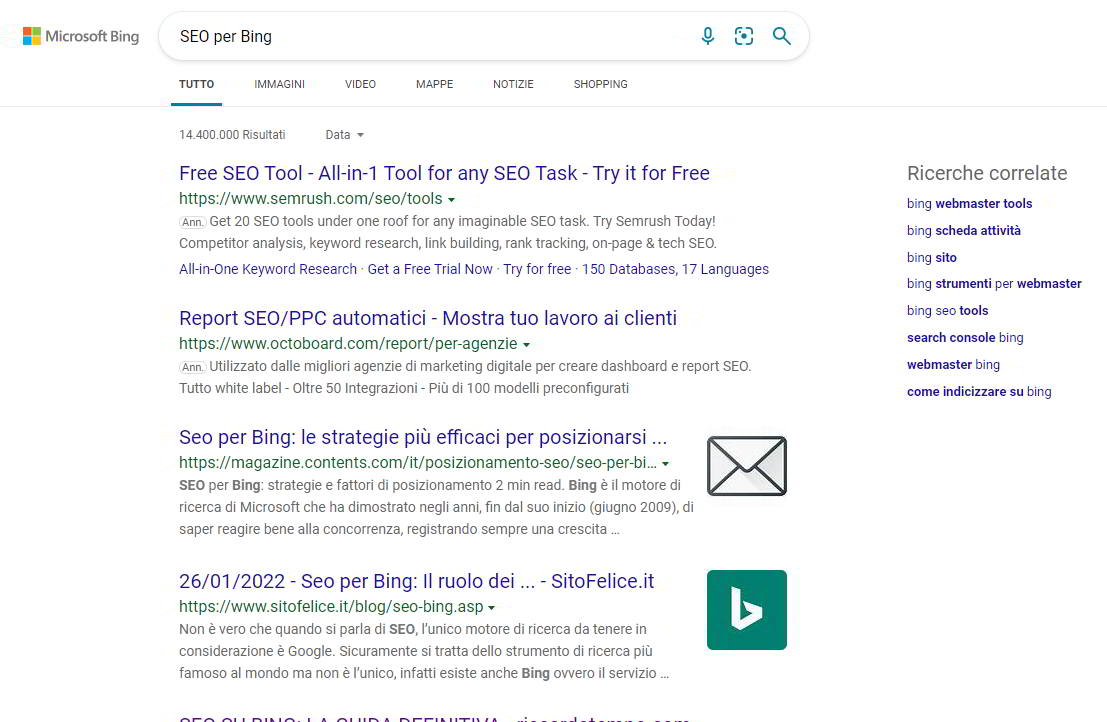Click the Microsoft Bing logo
Image resolution: width=1107 pixels, height=722 pixels.
coord(81,36)
